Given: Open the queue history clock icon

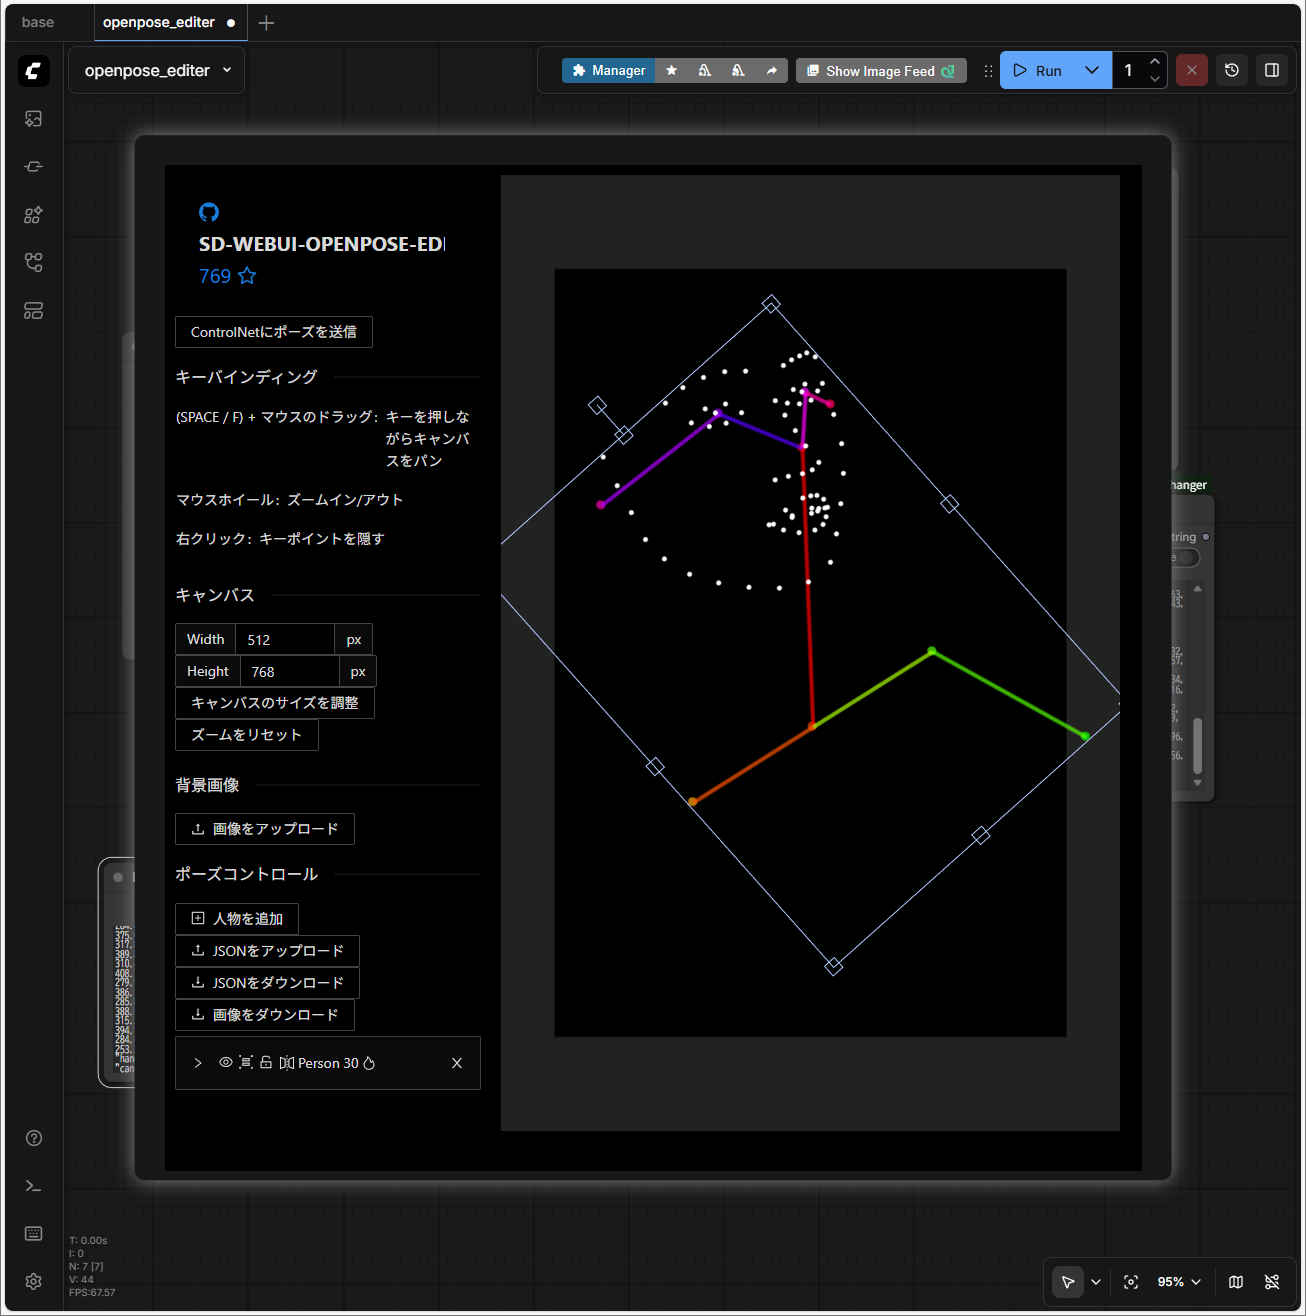Looking at the screenshot, I should [x=1232, y=70].
